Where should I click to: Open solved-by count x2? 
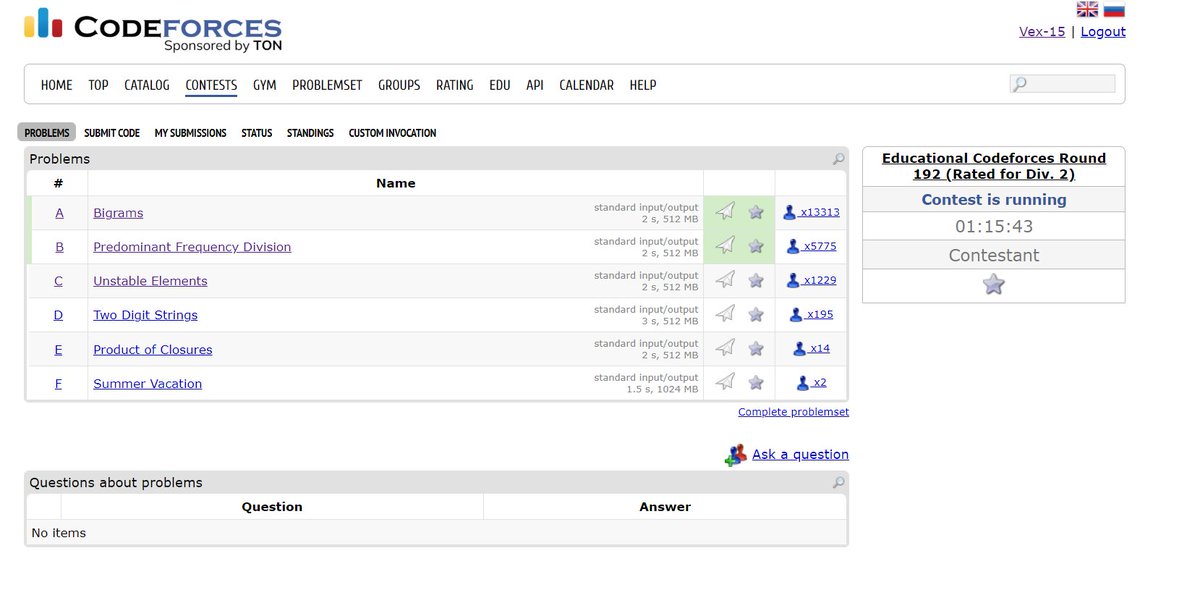tap(811, 382)
